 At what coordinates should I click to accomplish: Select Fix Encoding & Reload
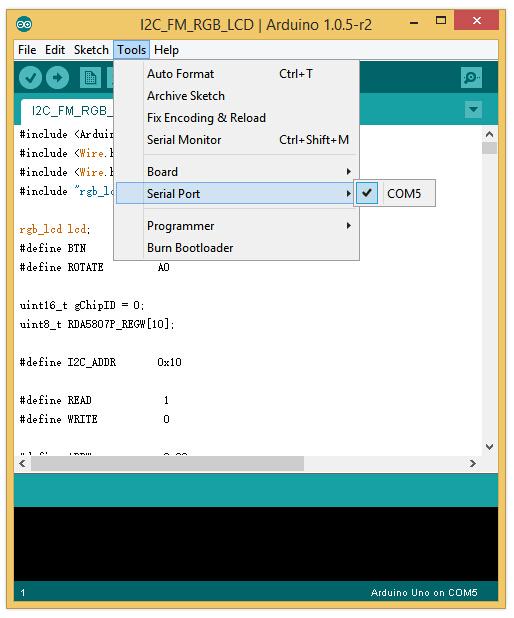pos(237,118)
